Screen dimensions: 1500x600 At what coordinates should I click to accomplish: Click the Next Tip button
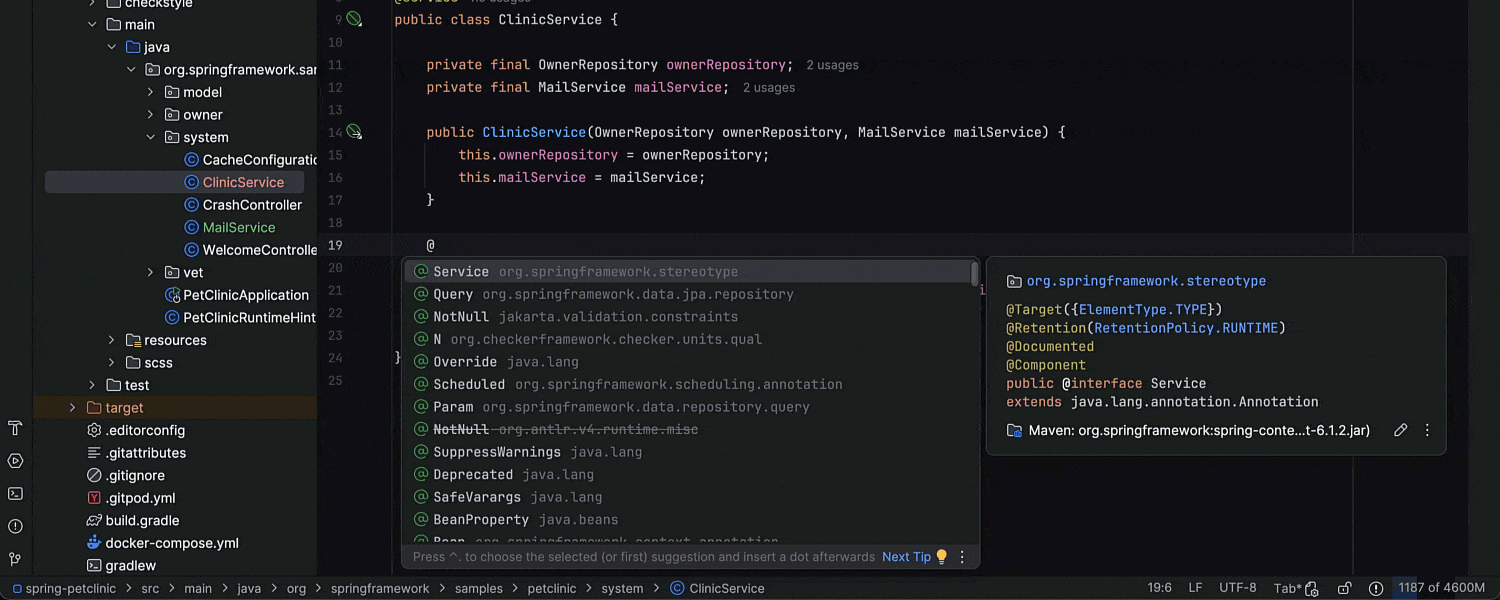[x=906, y=557]
